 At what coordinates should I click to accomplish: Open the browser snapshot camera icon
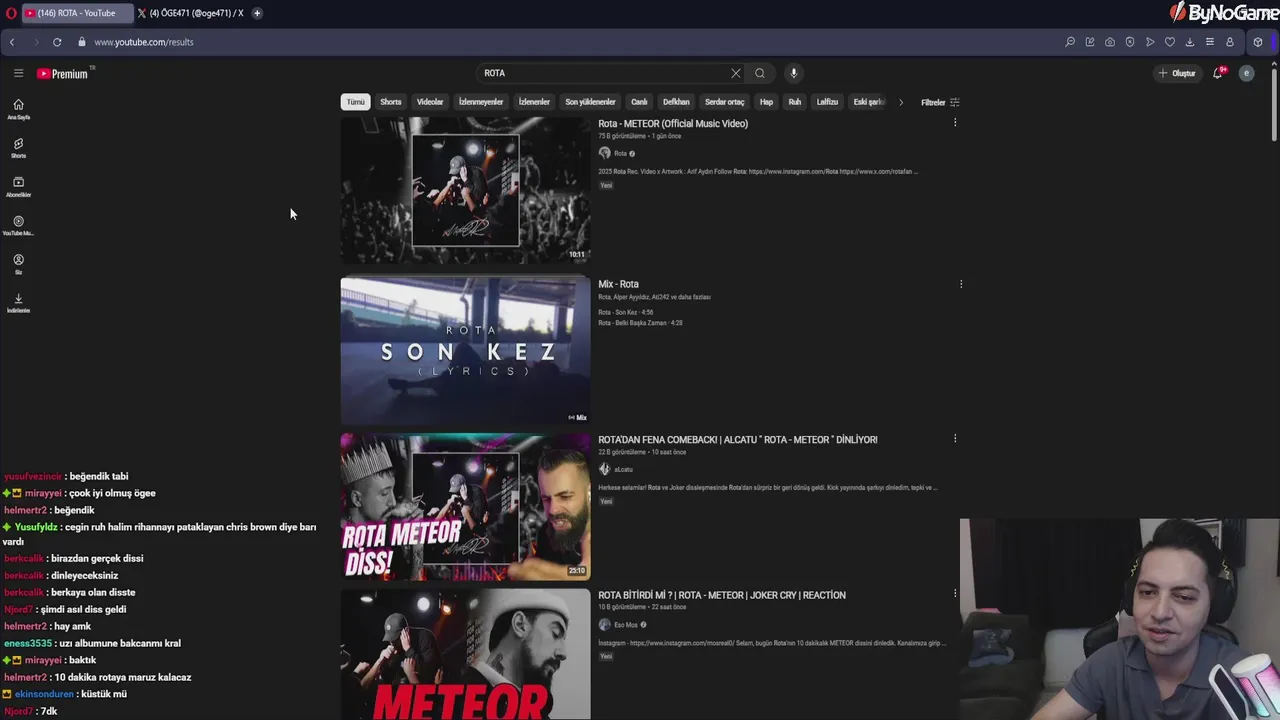[x=1110, y=42]
